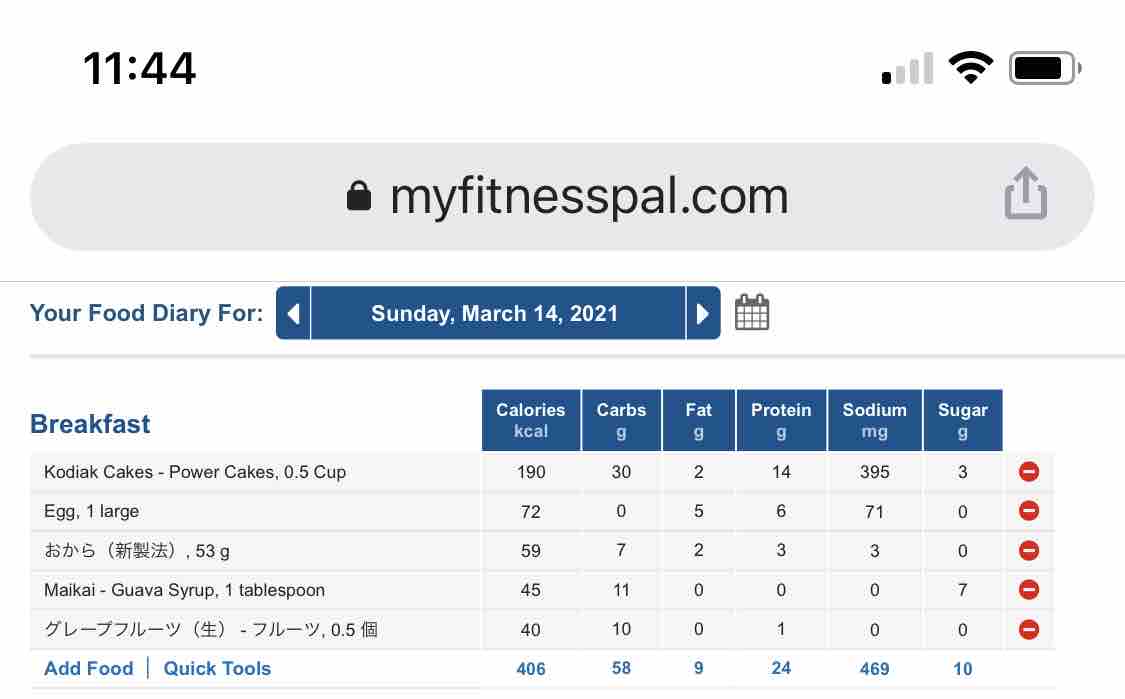This screenshot has width=1125, height=699.
Task: Open the Sunday, March 14, 2021 date selector
Action: click(495, 314)
